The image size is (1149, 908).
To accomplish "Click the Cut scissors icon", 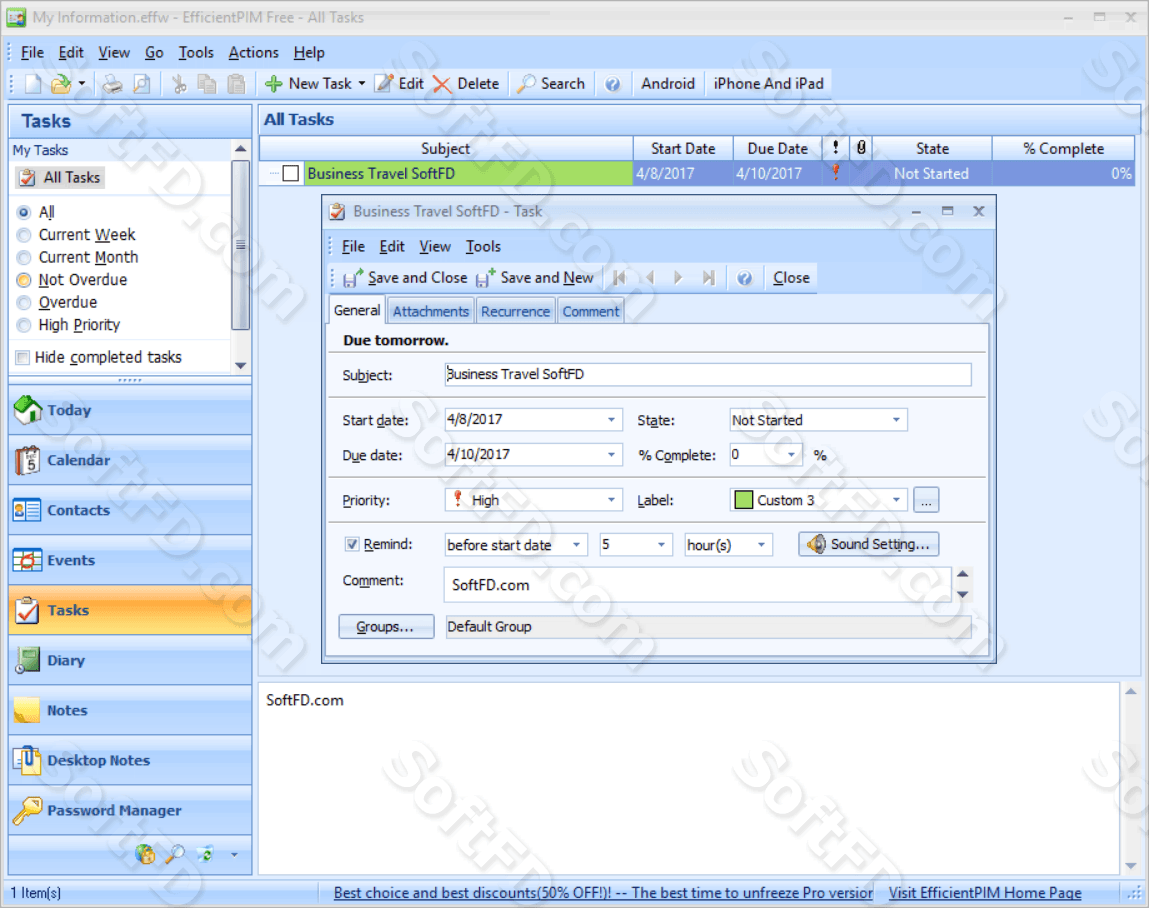I will tap(179, 84).
